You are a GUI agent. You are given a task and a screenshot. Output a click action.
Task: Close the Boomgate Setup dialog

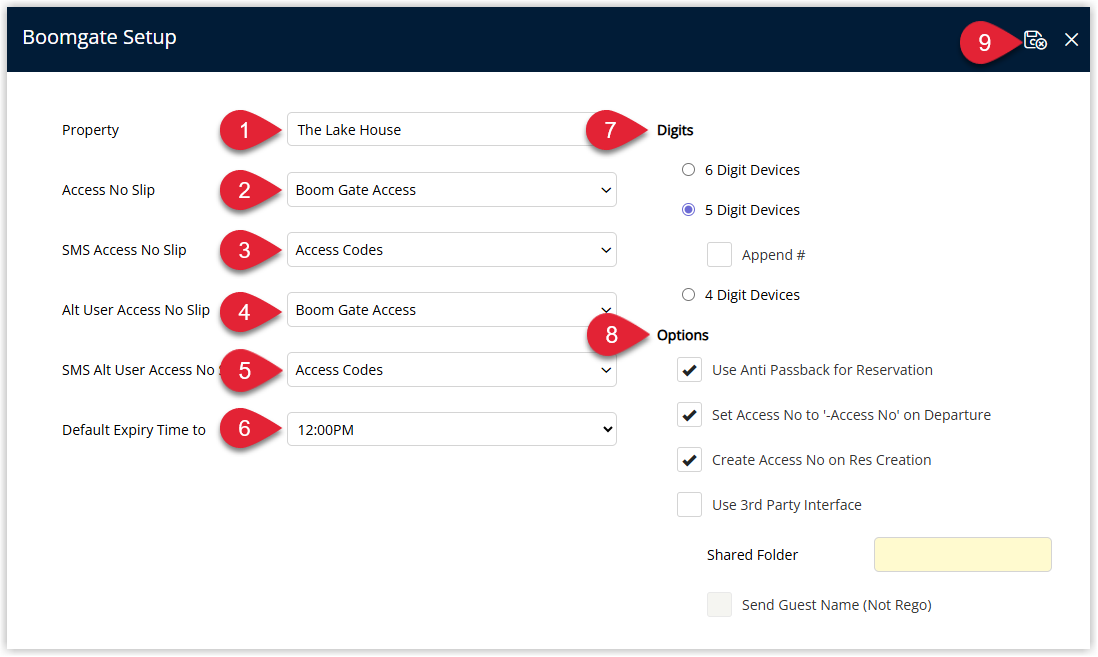(1071, 40)
